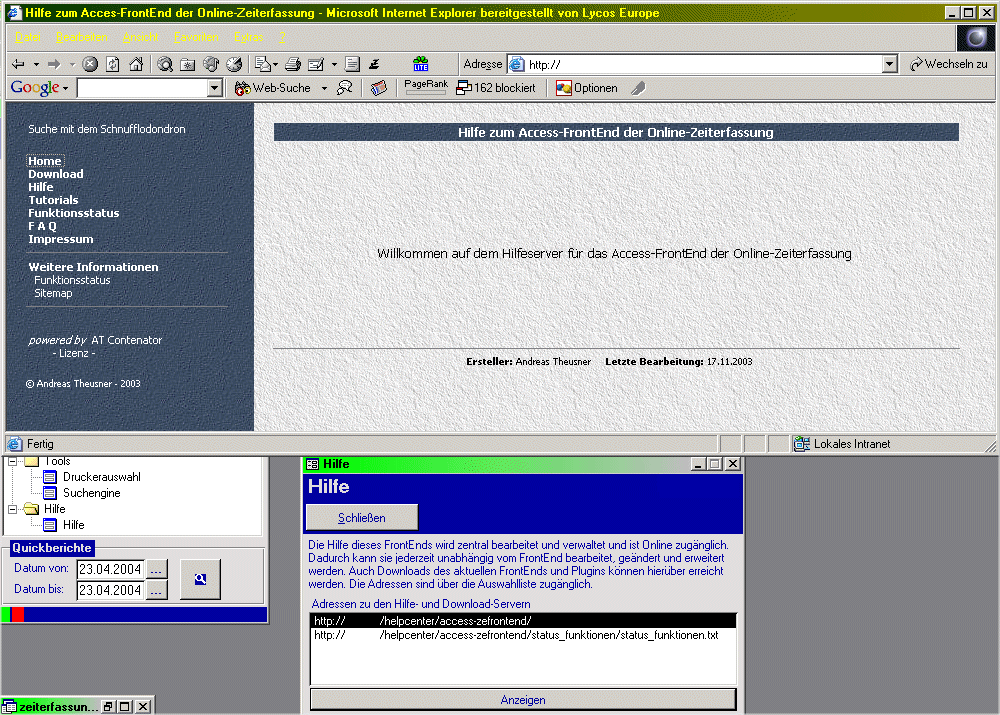Click the Quickberichte search magnifier button
This screenshot has height=715, width=1000.
[x=200, y=579]
